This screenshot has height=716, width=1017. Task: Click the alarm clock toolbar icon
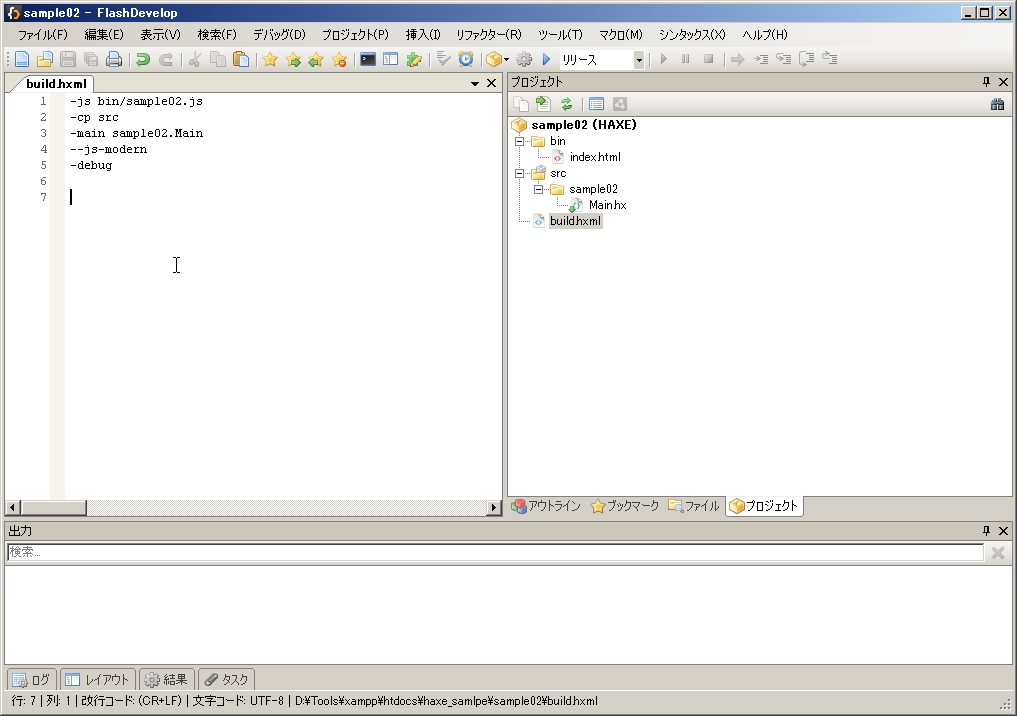(x=466, y=60)
